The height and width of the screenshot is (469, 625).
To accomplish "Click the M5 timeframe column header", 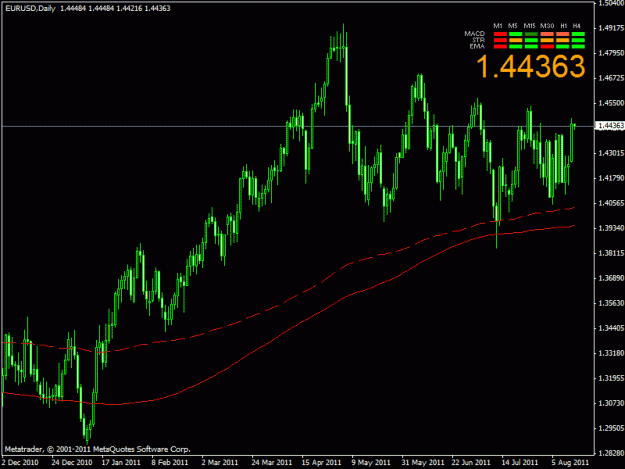I will coord(513,26).
